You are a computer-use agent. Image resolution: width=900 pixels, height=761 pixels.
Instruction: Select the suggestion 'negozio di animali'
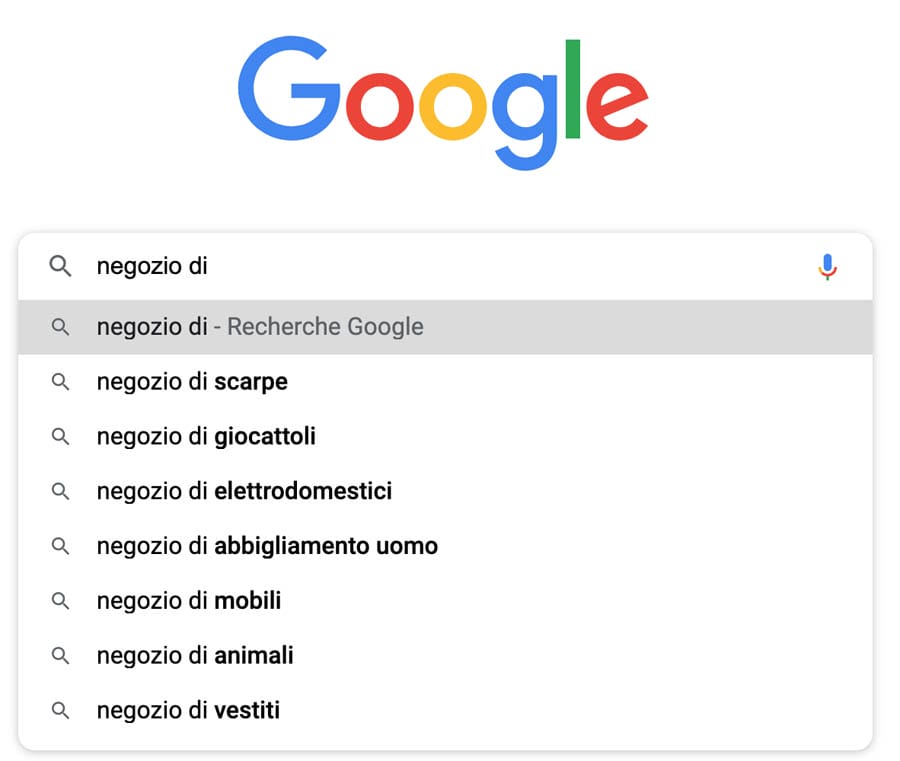(x=192, y=655)
